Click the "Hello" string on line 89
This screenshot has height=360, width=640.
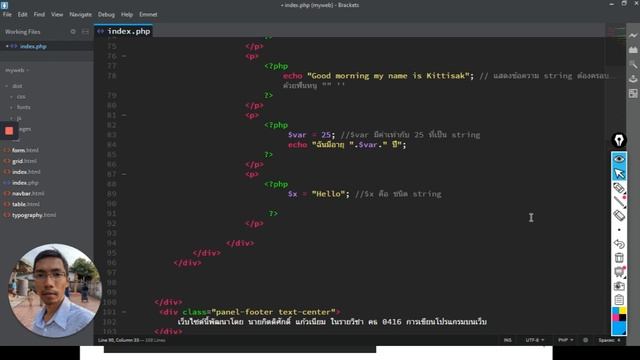click(x=328, y=194)
